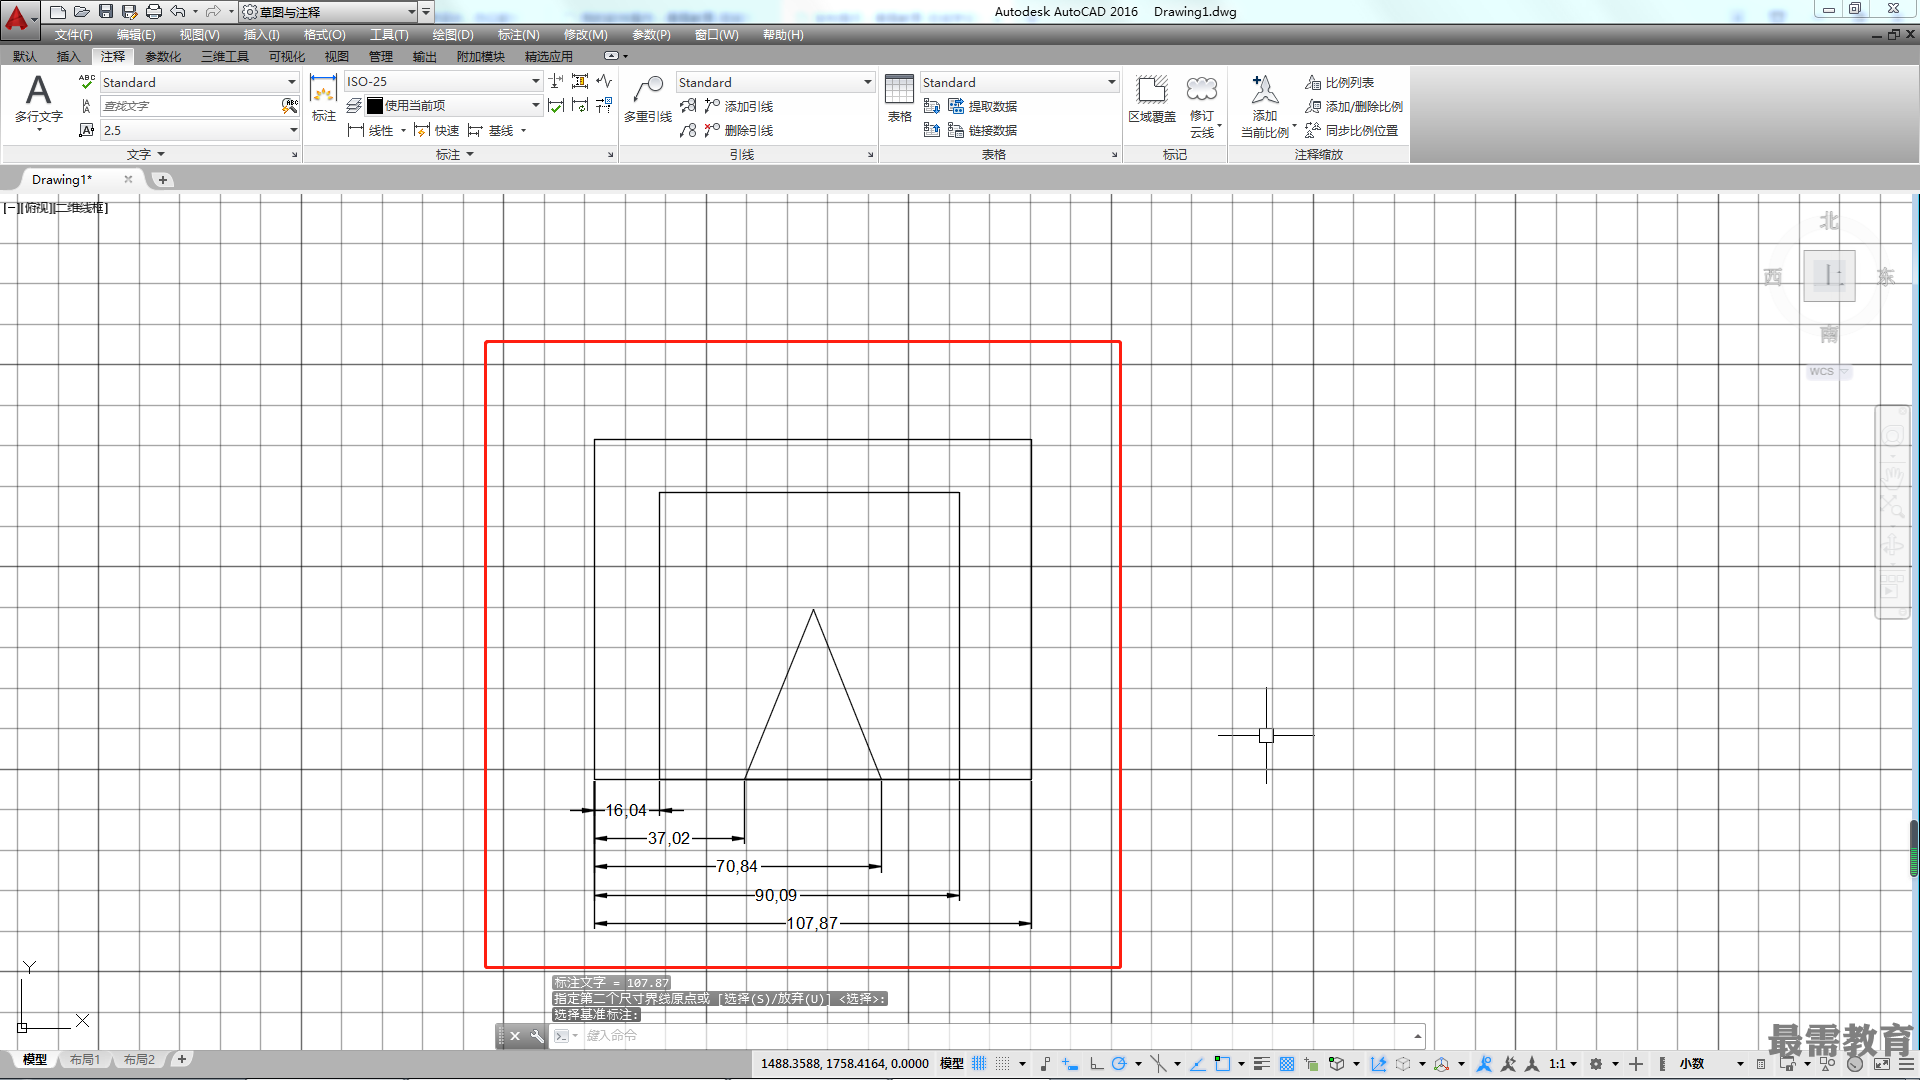The height and width of the screenshot is (1080, 1920).
Task: Toggle dynamic input in status bar
Action: [1070, 1064]
